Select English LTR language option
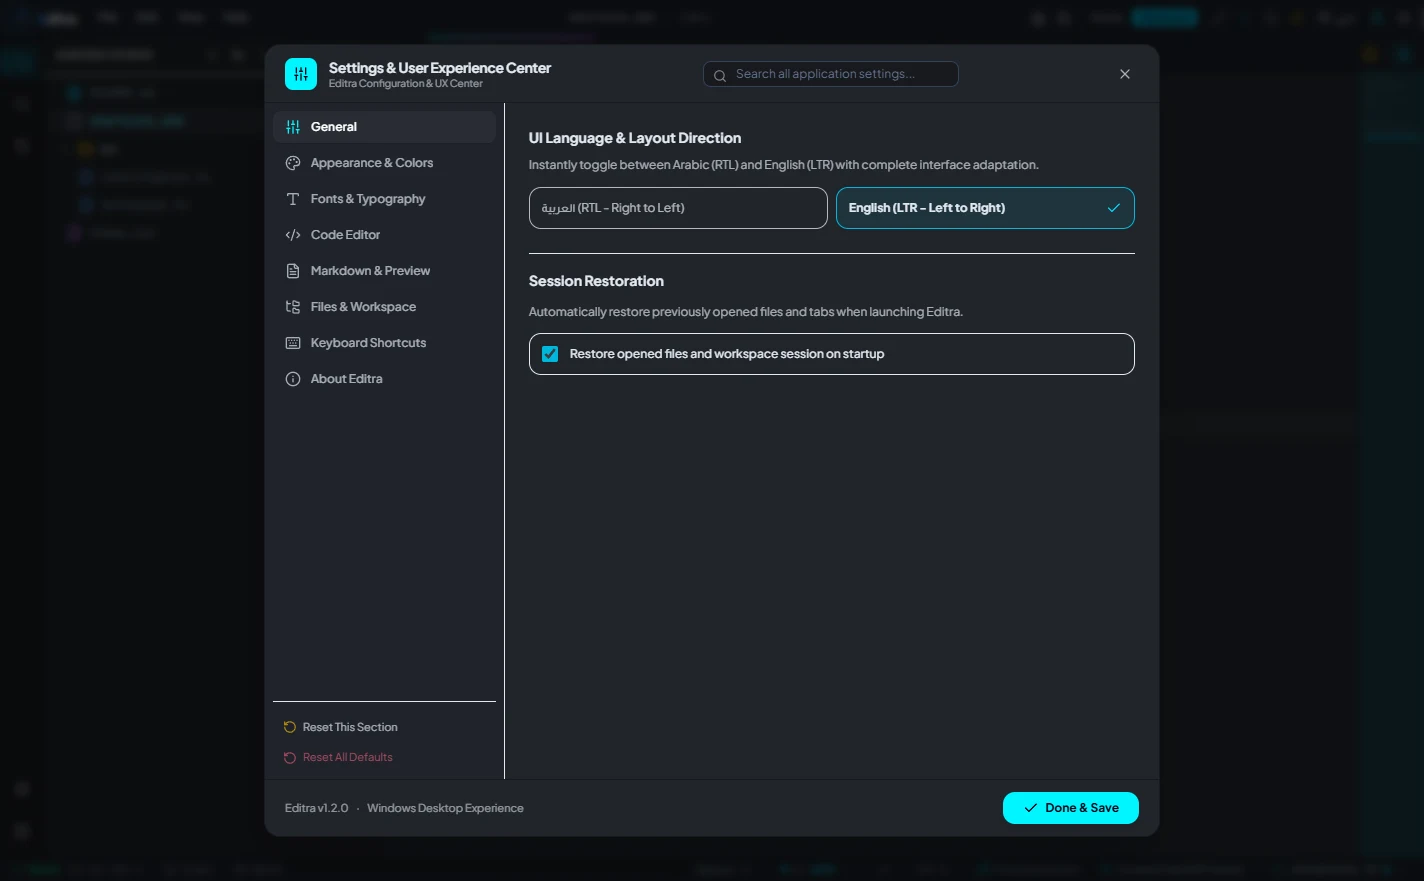 click(985, 208)
